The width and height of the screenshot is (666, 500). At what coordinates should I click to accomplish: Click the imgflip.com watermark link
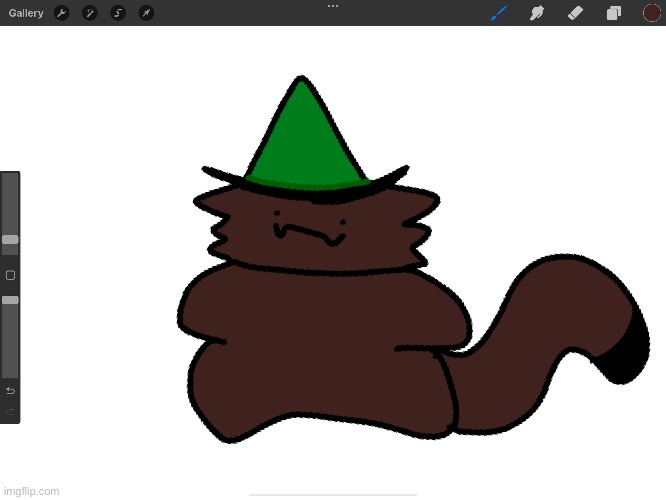point(32,491)
